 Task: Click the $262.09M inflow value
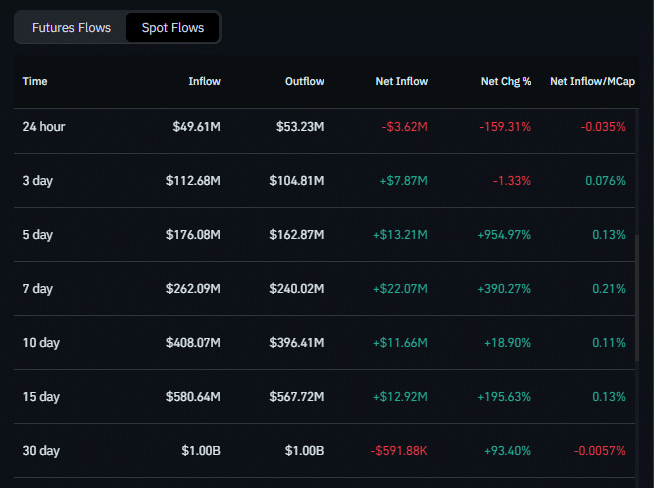(x=193, y=289)
